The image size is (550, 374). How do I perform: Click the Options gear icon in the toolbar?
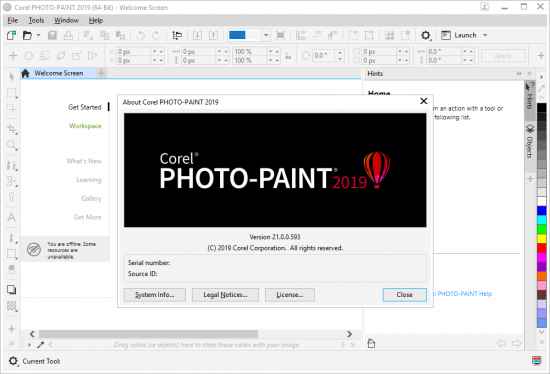425,35
